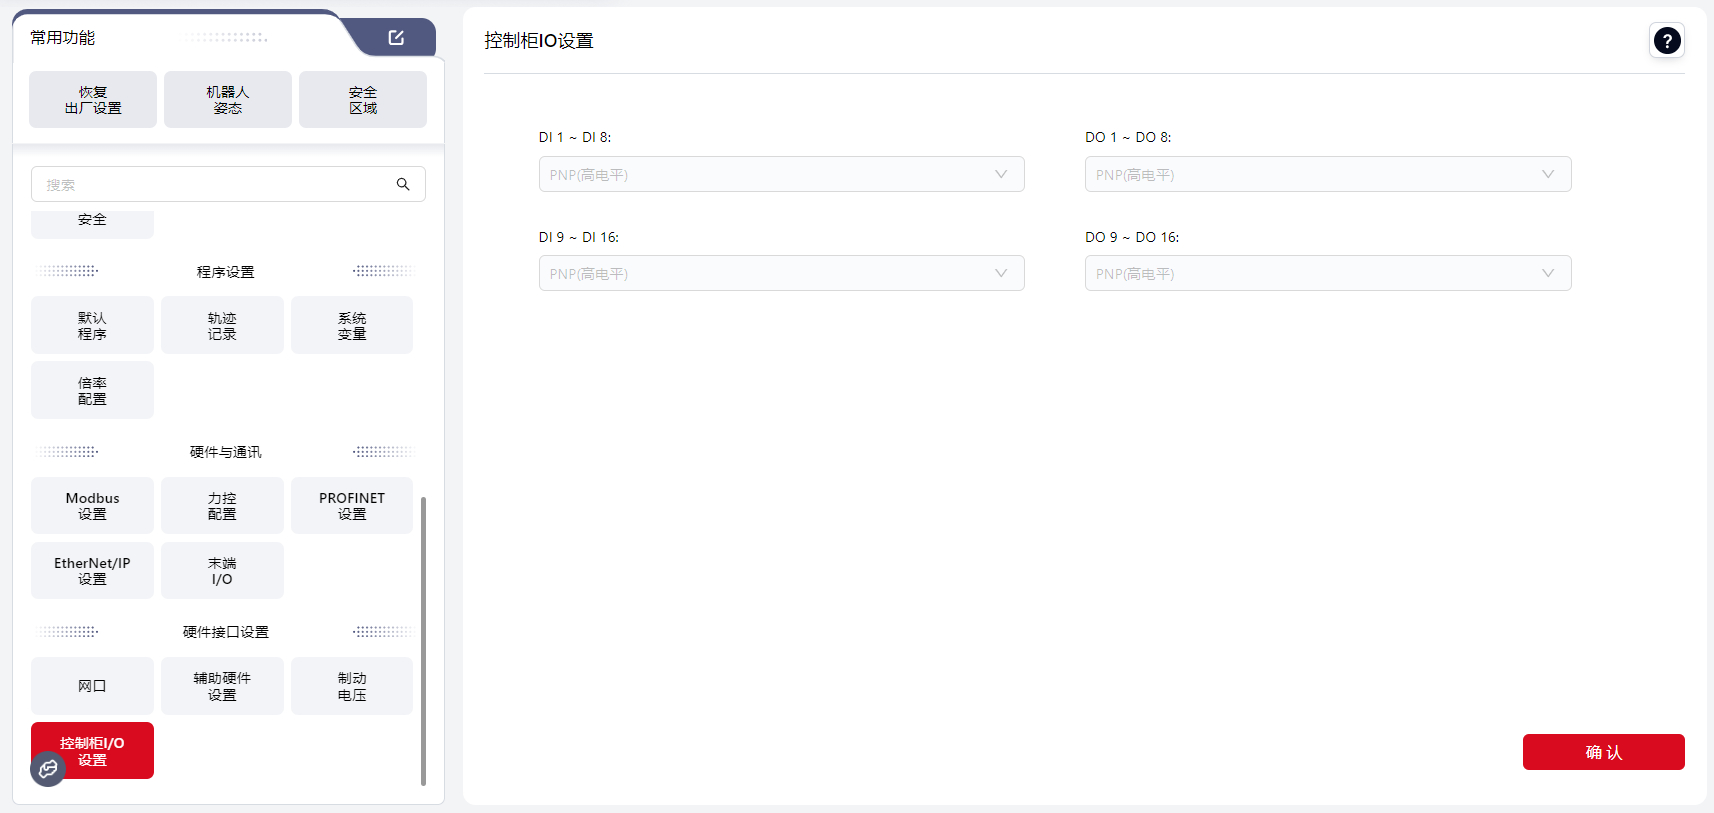Click the sidebar vertical scrollbar

click(423, 640)
